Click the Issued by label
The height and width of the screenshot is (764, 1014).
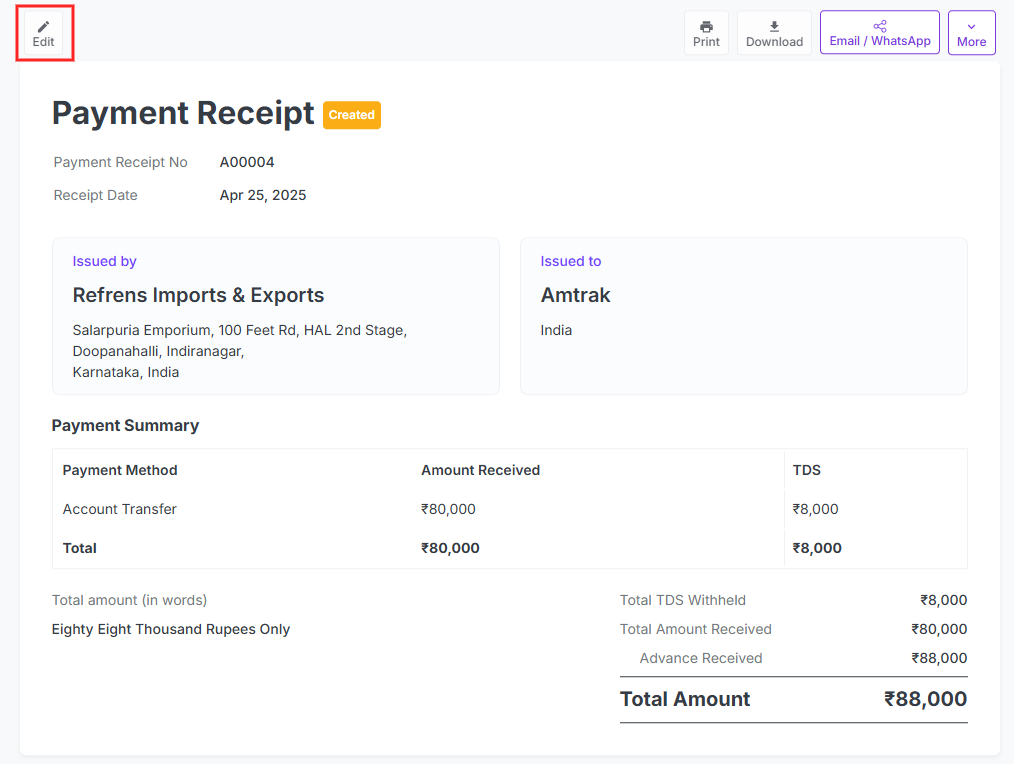pyautogui.click(x=104, y=261)
